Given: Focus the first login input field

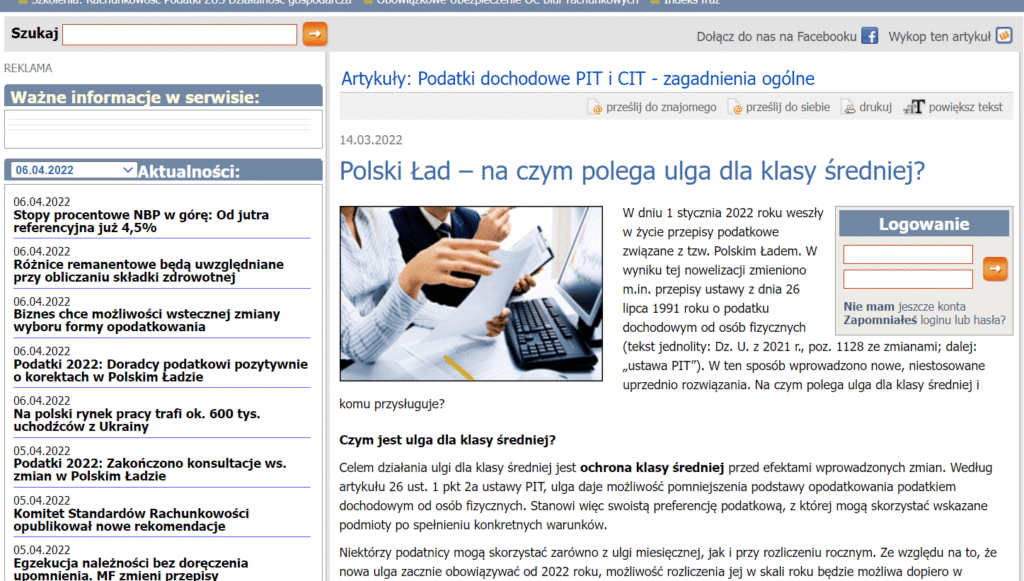Looking at the screenshot, I should [x=907, y=255].
